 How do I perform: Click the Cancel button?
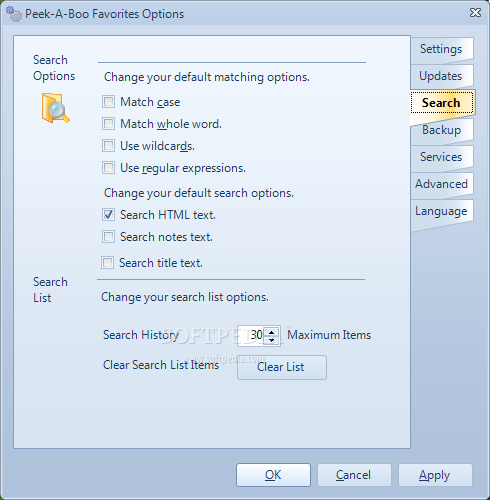point(354,475)
